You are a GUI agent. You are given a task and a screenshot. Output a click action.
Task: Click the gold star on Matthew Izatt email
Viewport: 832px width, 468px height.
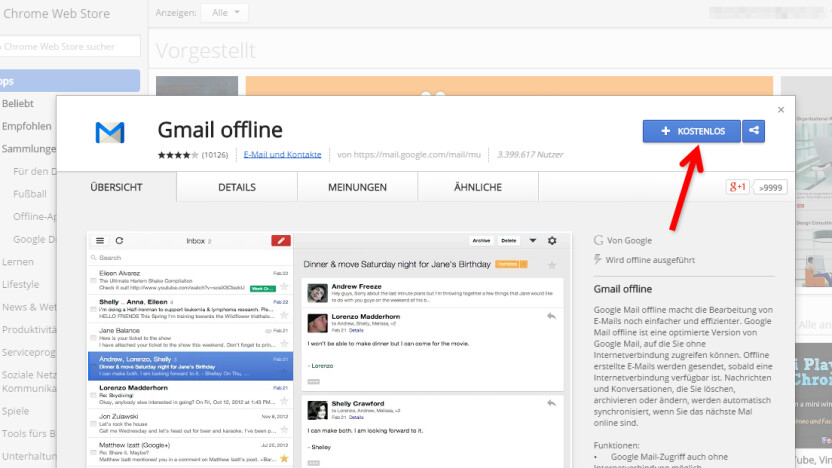tap(284, 458)
